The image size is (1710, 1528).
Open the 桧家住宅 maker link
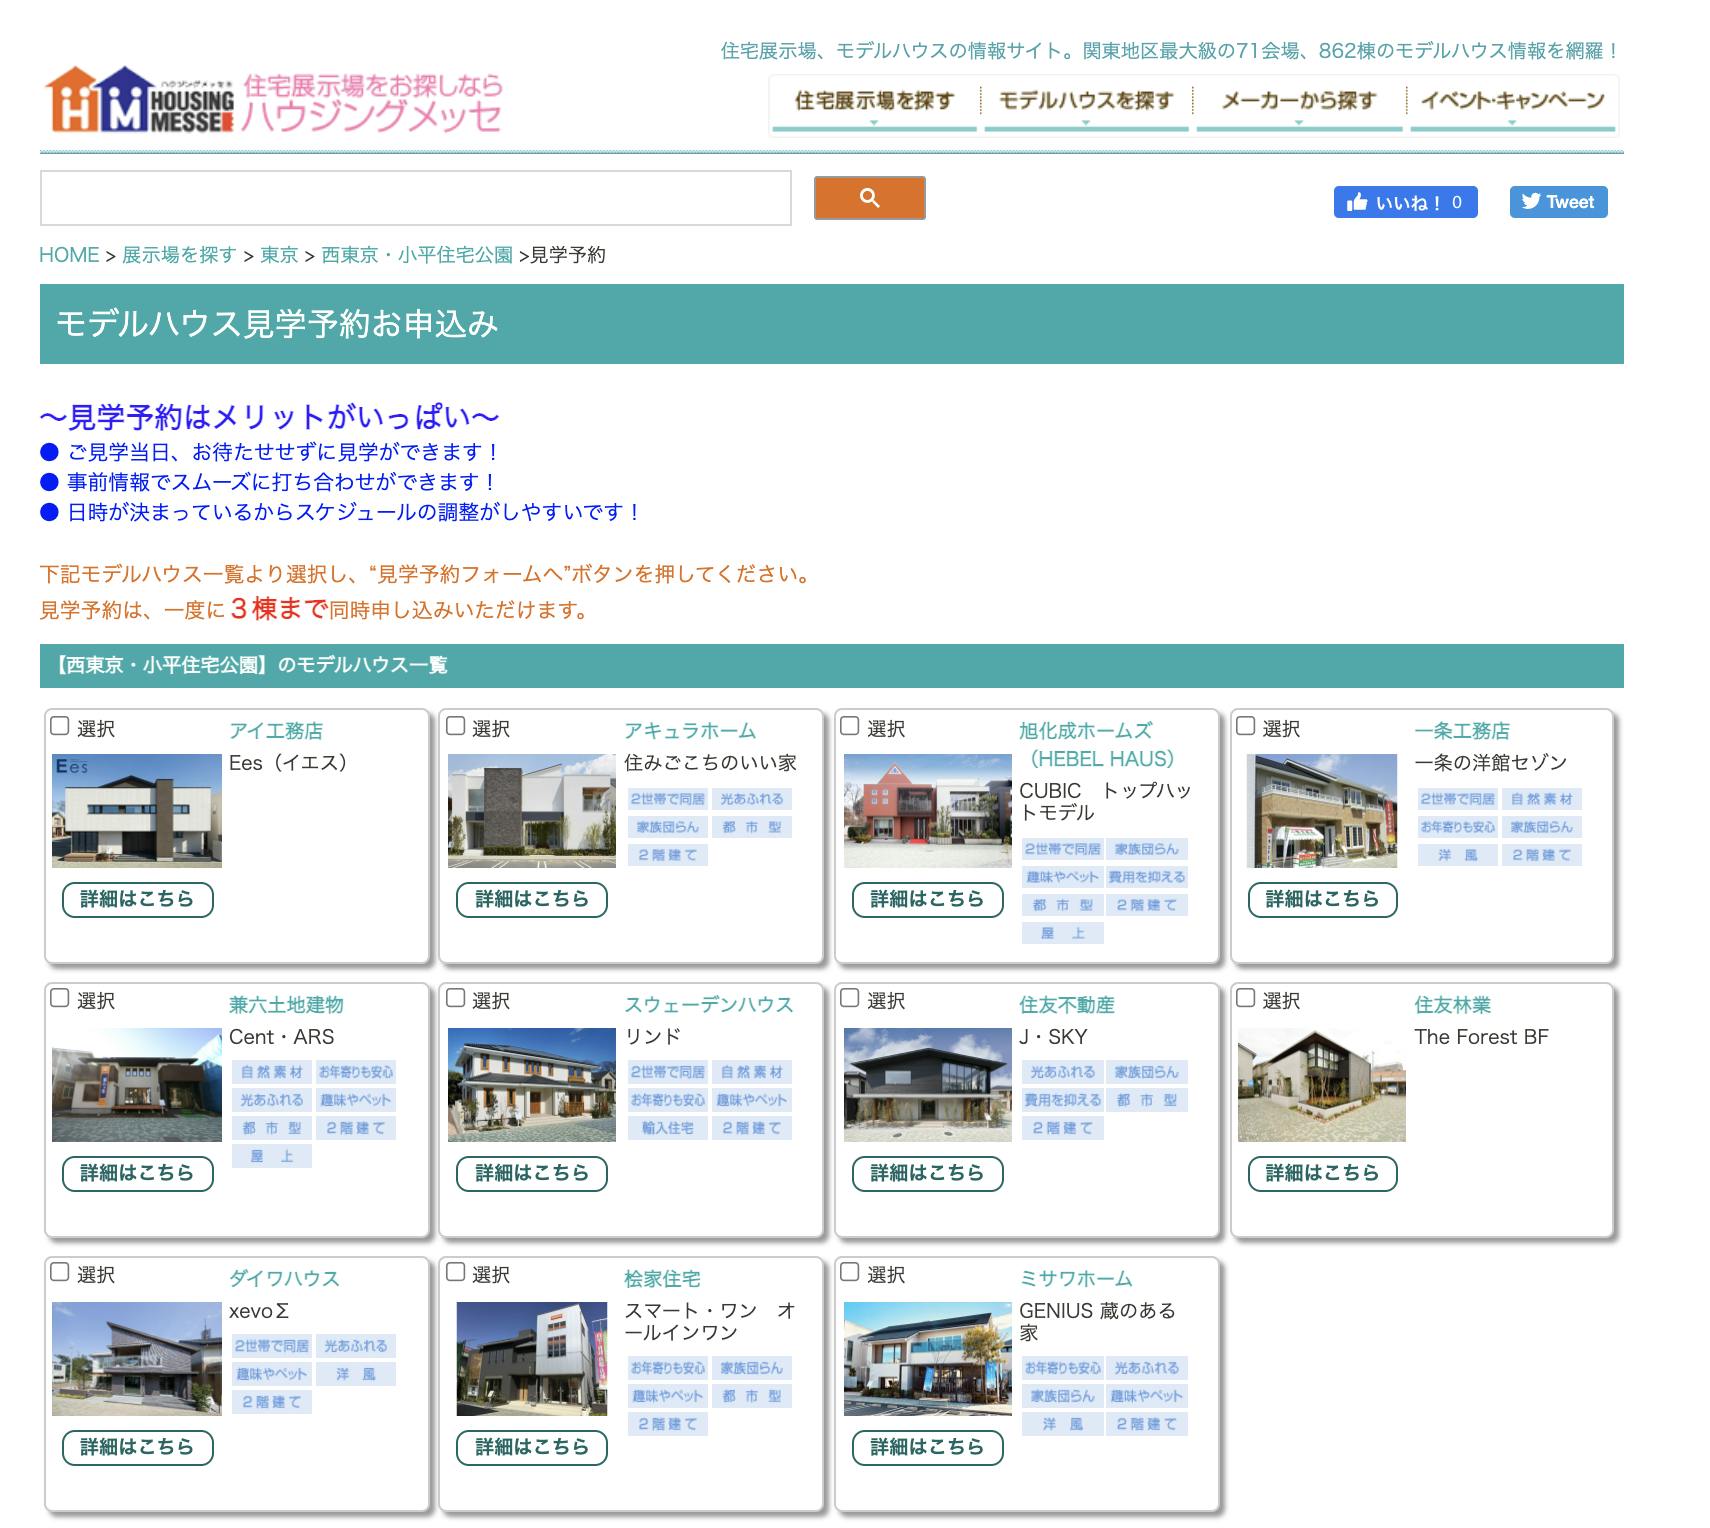click(x=662, y=1279)
